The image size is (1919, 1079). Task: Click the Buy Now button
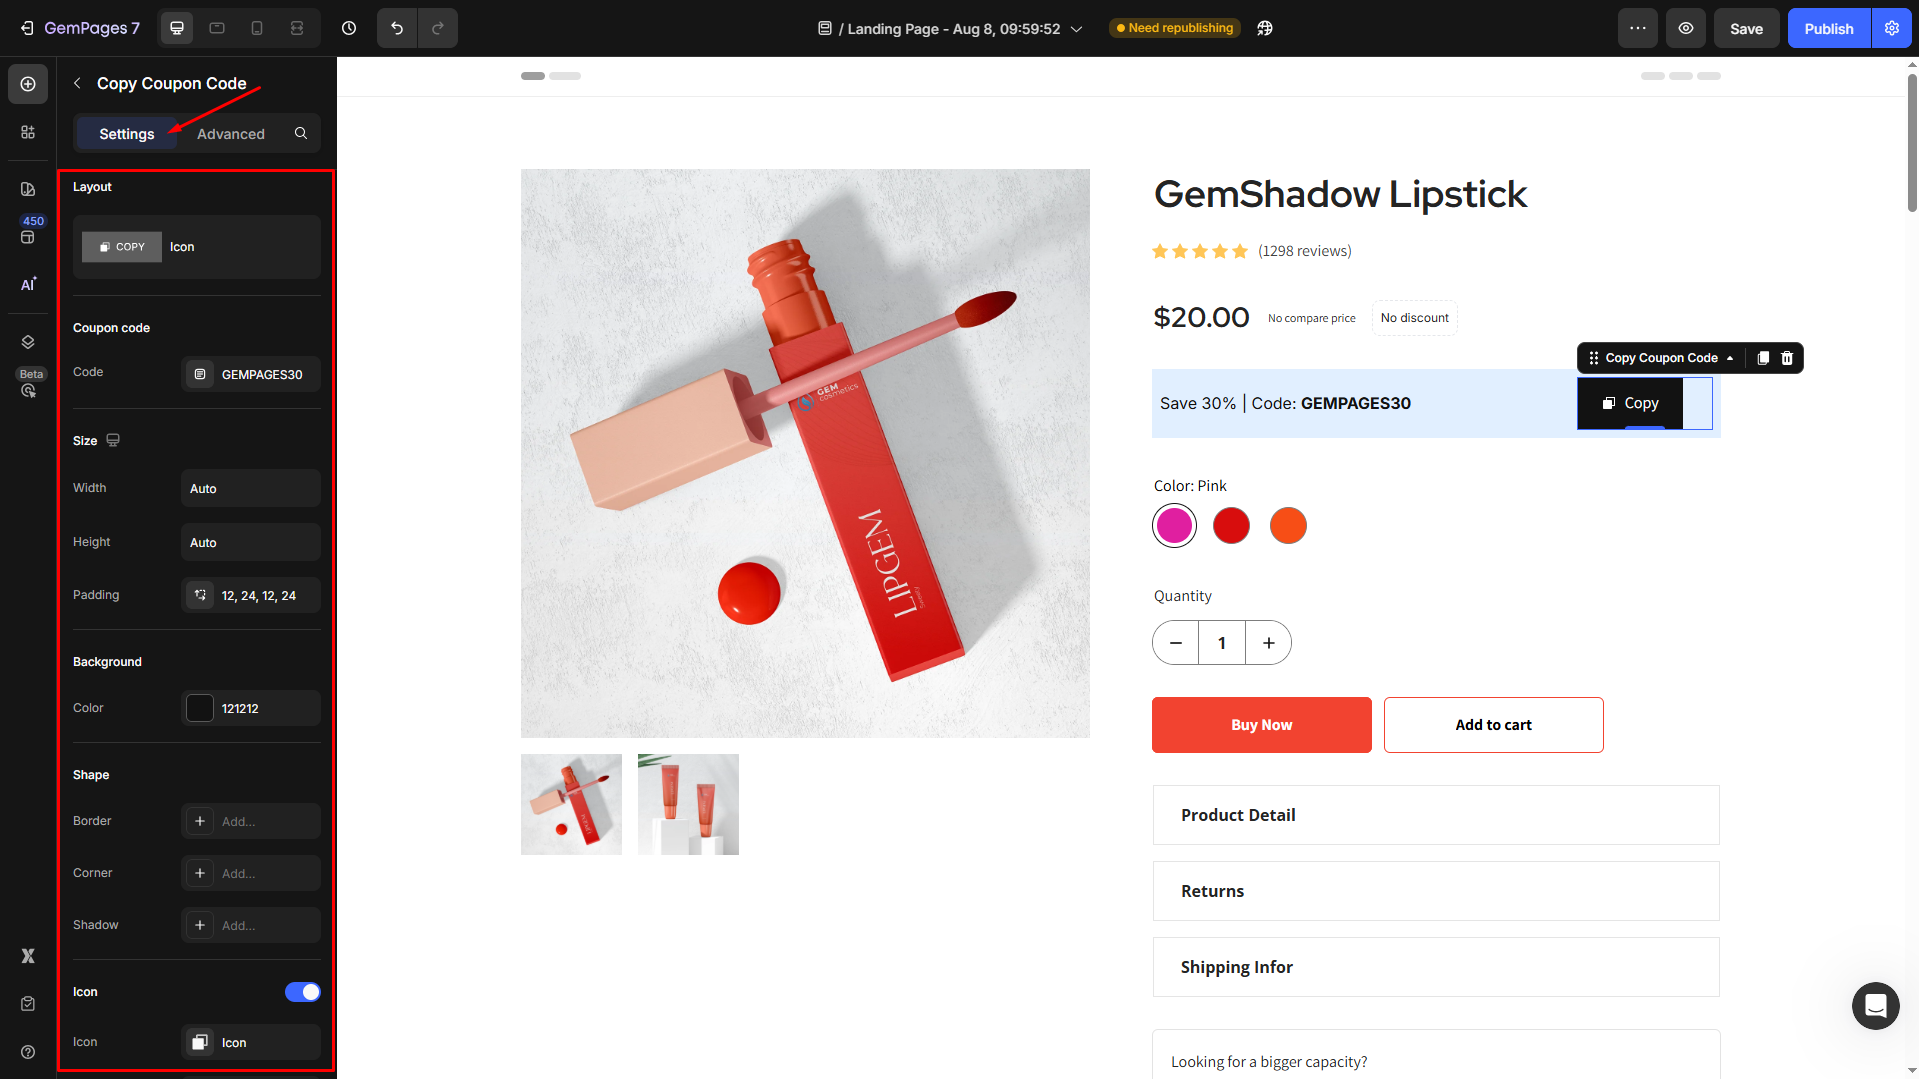(1261, 725)
